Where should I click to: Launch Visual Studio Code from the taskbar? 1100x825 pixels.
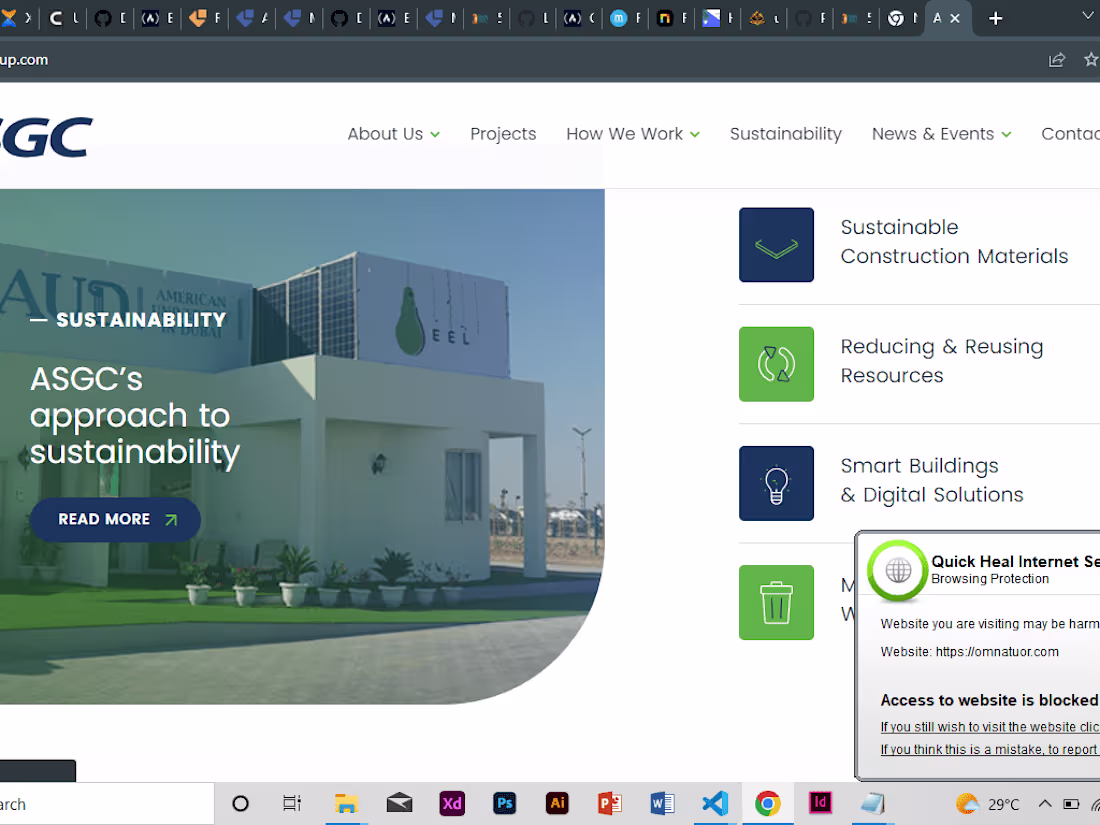[x=715, y=803]
